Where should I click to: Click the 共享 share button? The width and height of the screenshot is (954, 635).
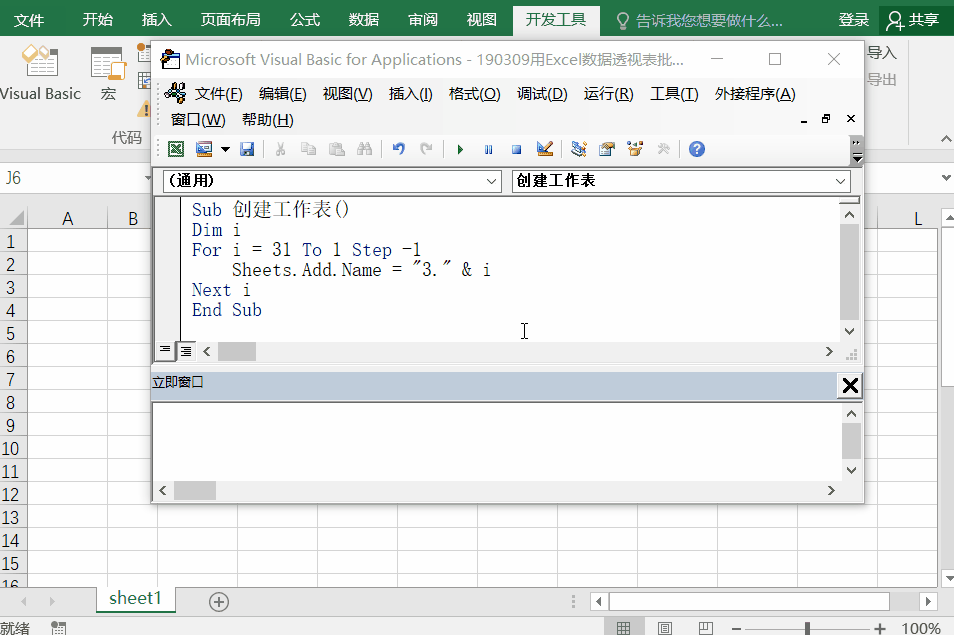tap(913, 20)
